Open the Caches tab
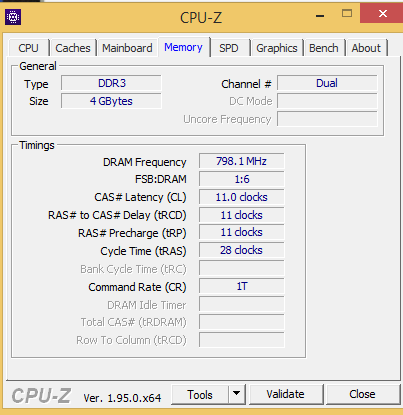The height and width of the screenshot is (415, 403). tap(73, 48)
